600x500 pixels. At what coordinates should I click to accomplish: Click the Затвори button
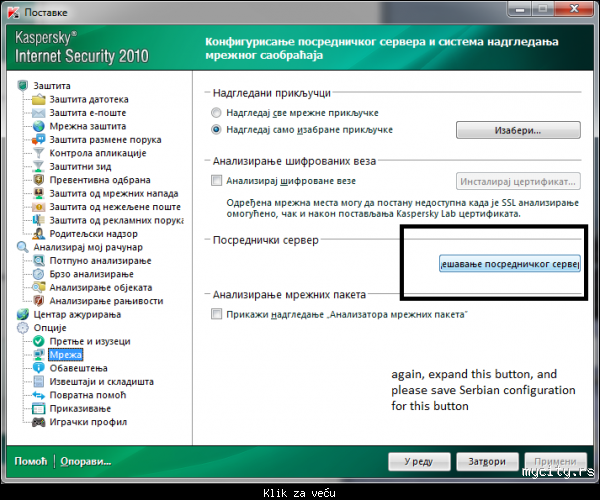pyautogui.click(x=488, y=462)
